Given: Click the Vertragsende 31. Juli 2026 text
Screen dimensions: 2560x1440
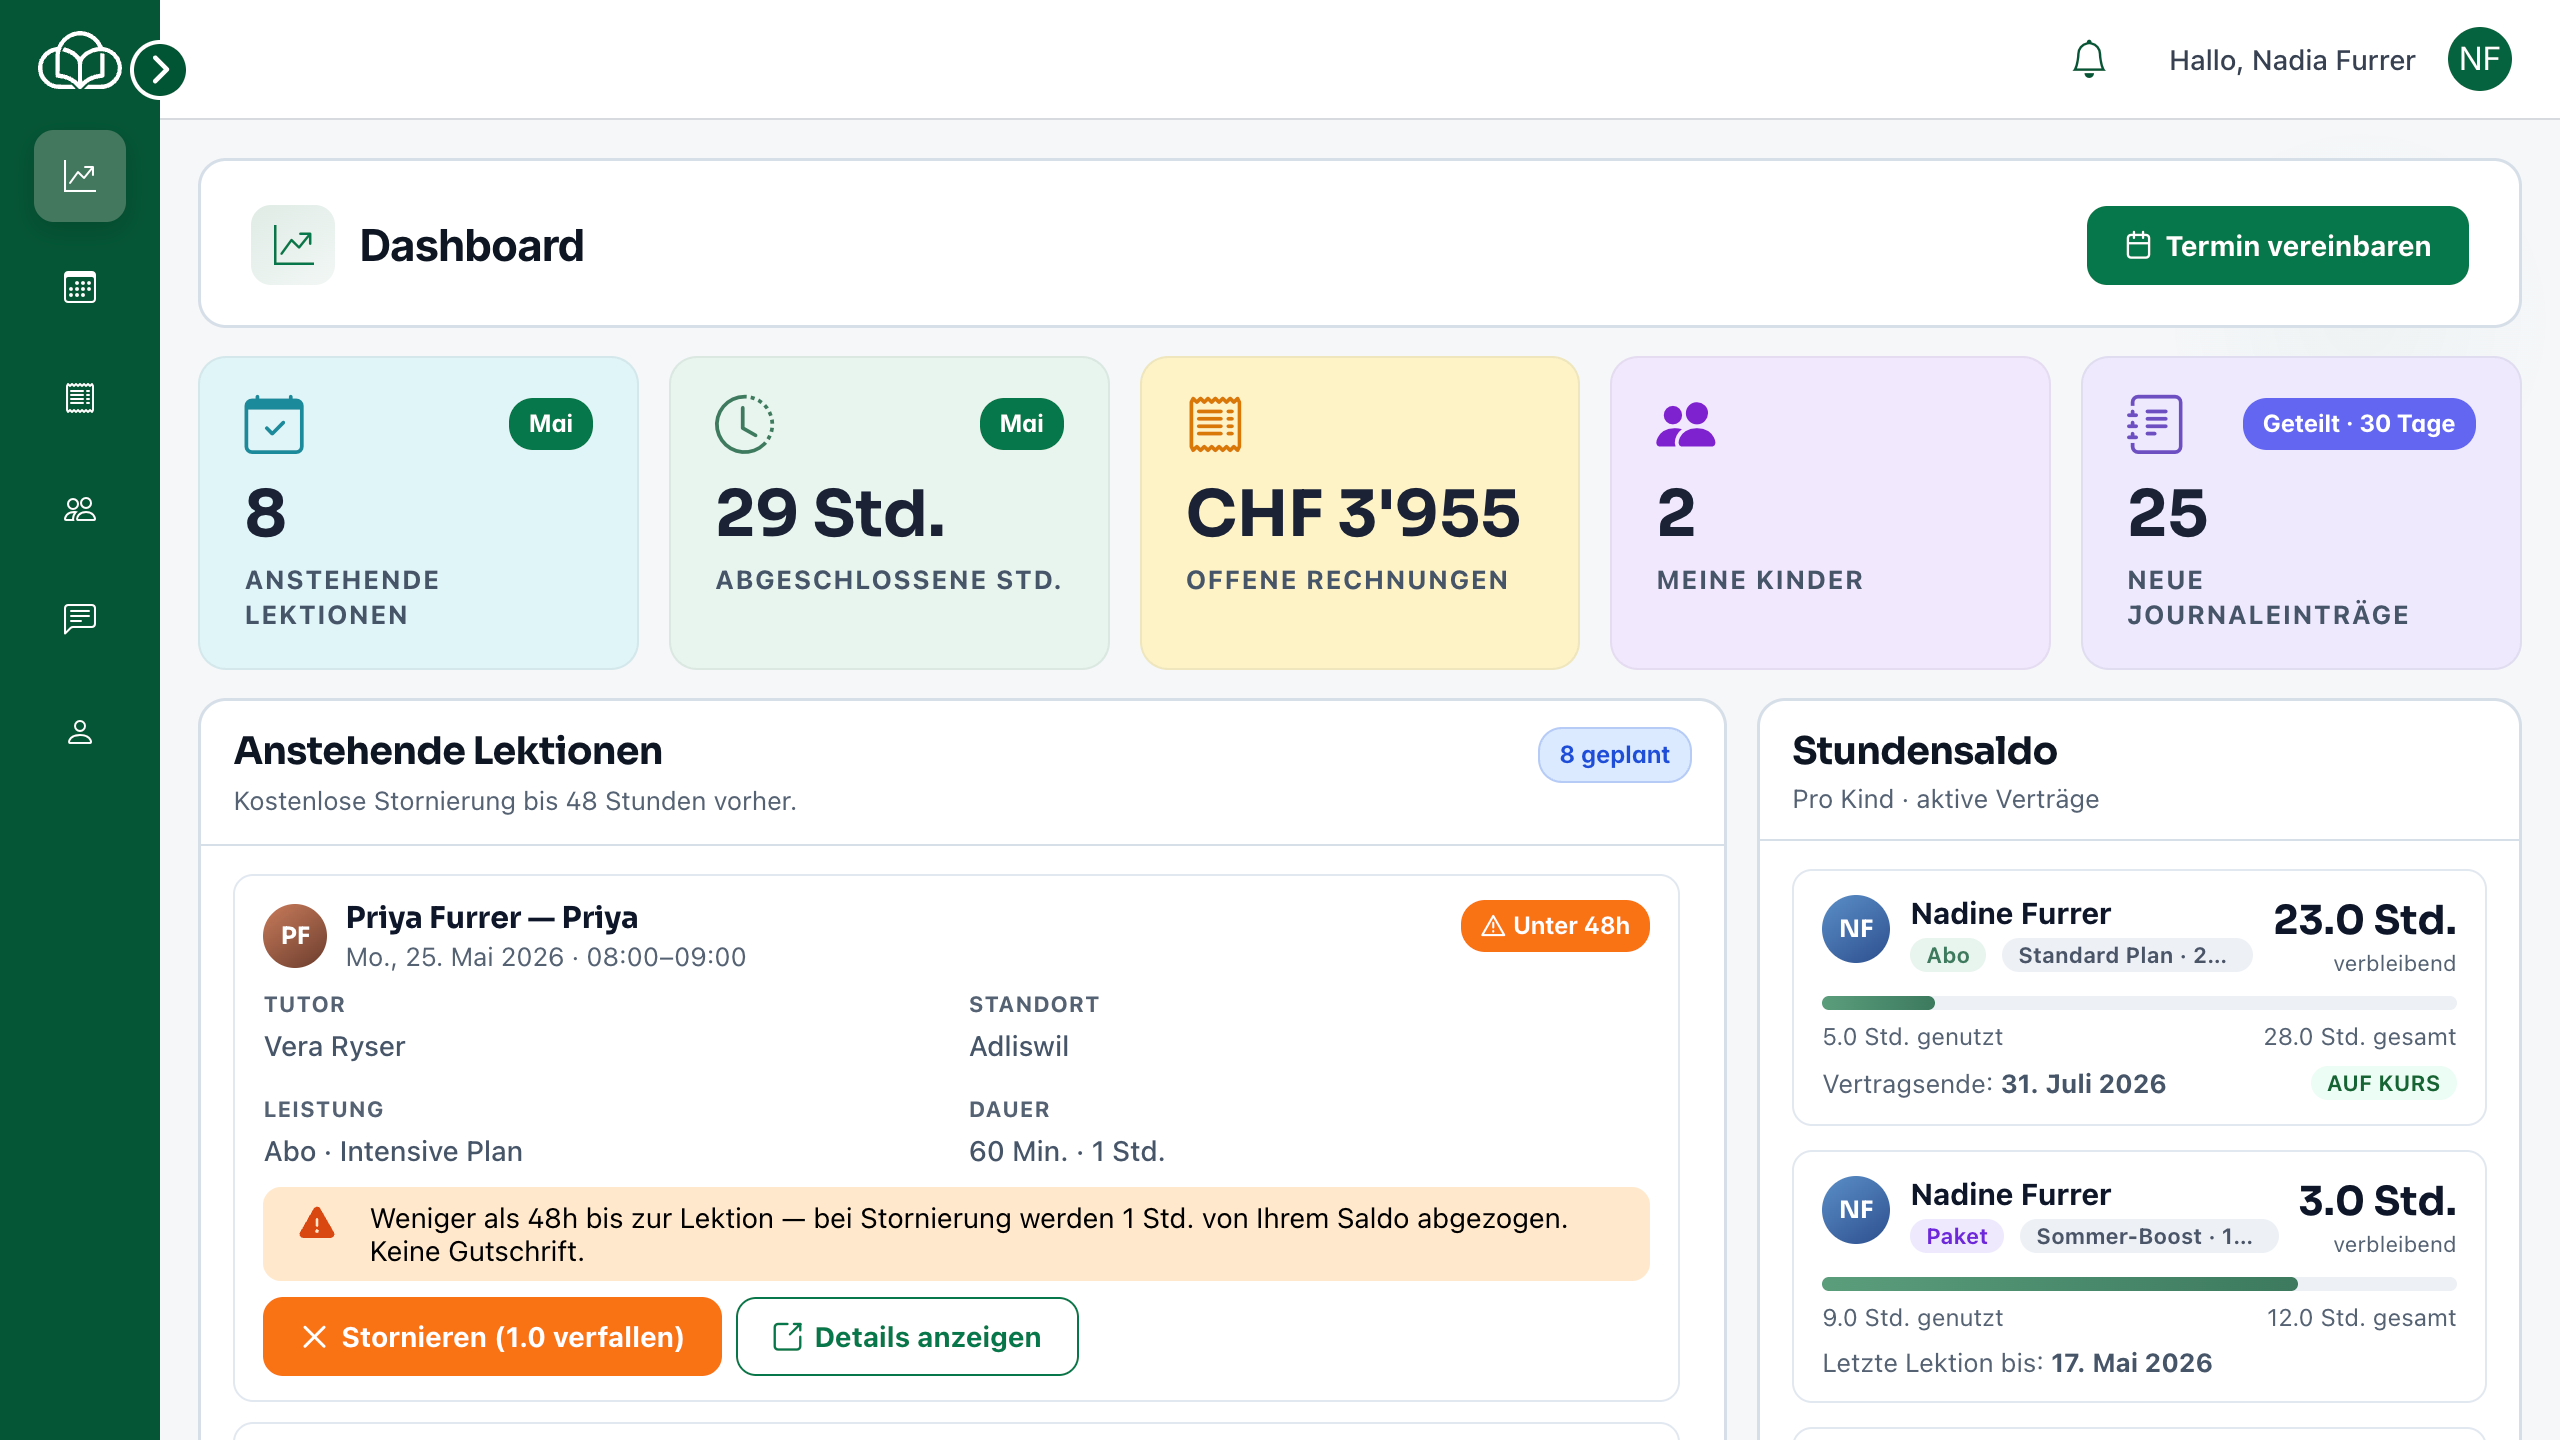Looking at the screenshot, I should (x=1994, y=1084).
